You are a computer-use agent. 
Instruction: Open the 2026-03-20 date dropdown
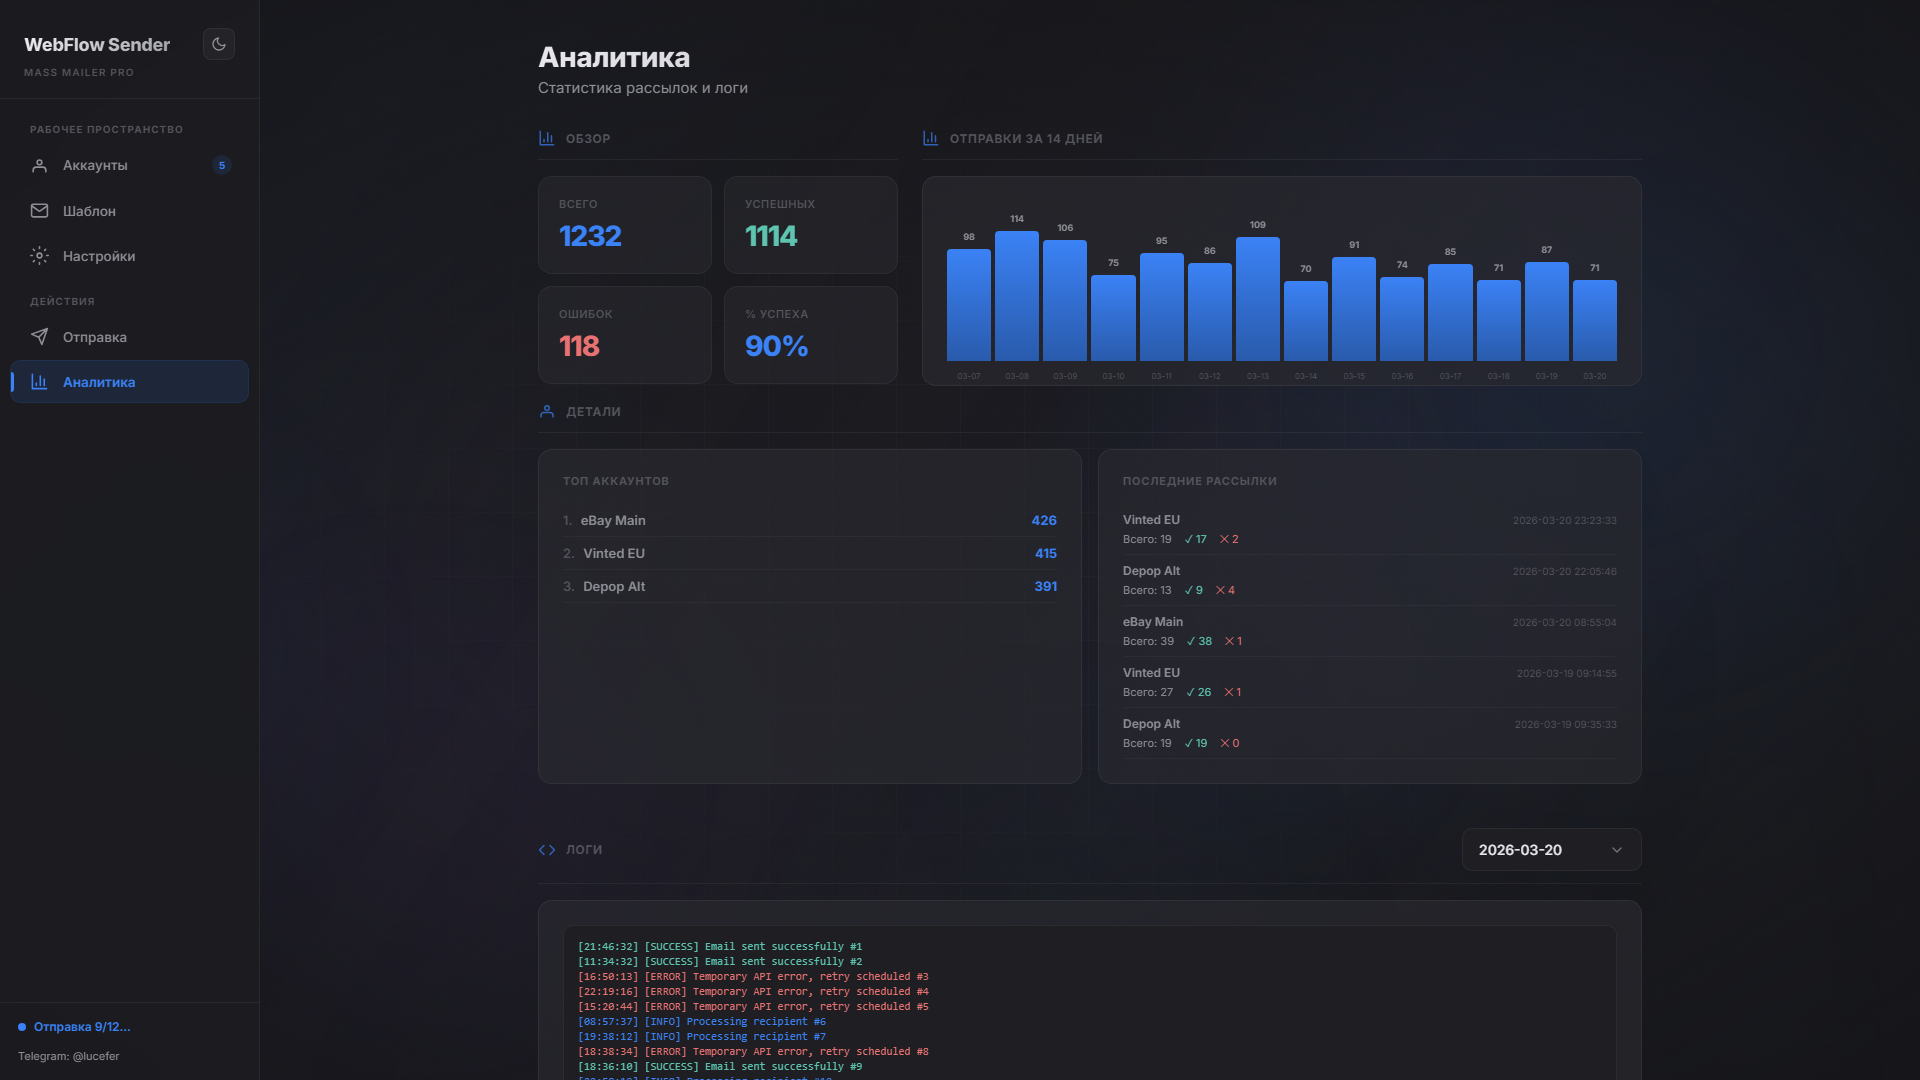pos(1550,849)
